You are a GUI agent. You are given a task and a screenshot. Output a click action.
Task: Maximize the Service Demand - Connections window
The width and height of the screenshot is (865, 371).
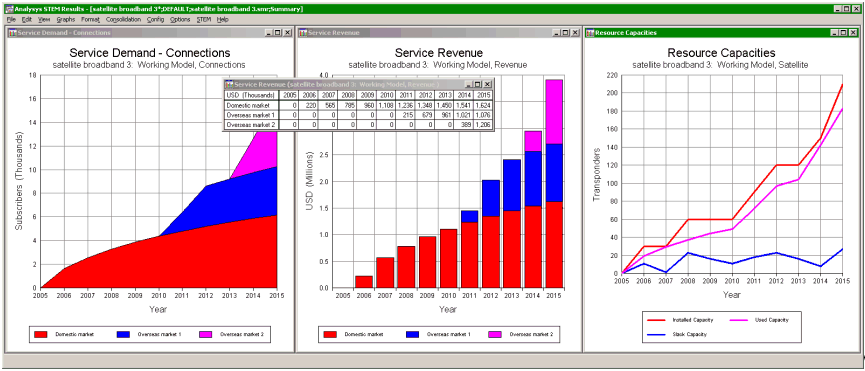click(x=278, y=33)
